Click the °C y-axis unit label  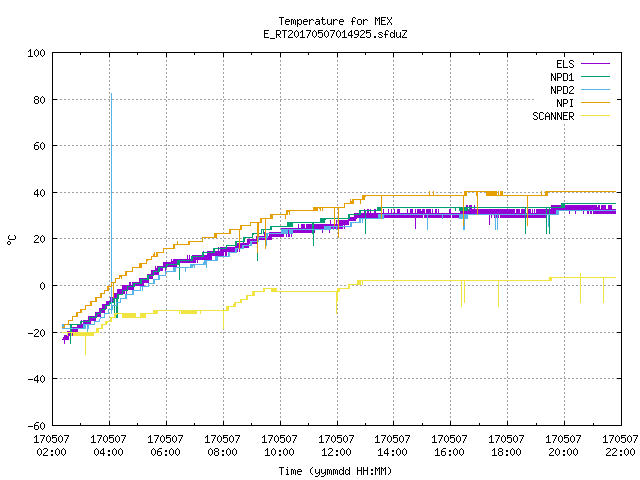(x=12, y=240)
